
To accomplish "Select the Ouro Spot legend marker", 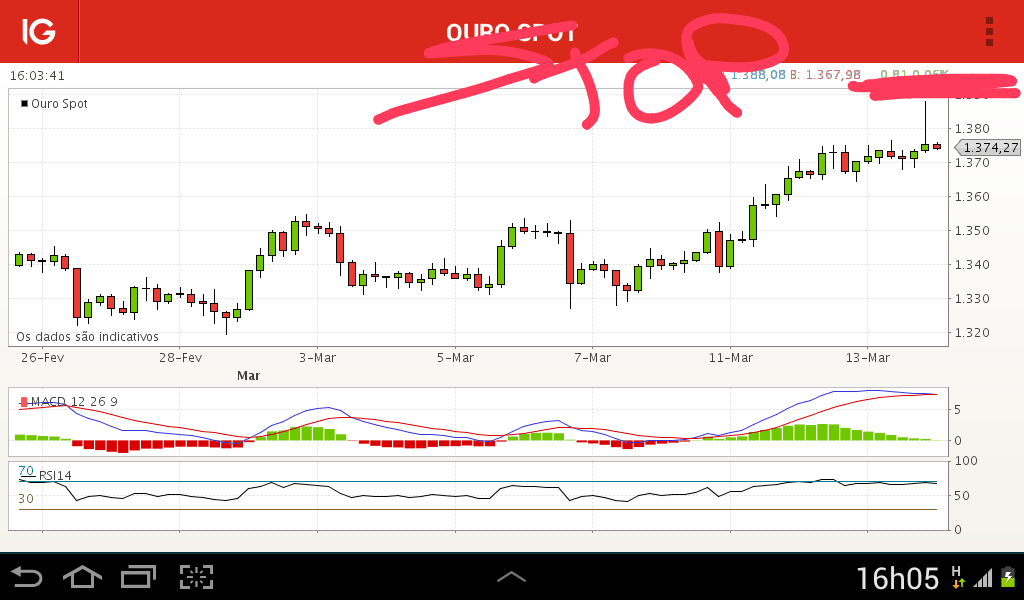I will click(x=25, y=104).
